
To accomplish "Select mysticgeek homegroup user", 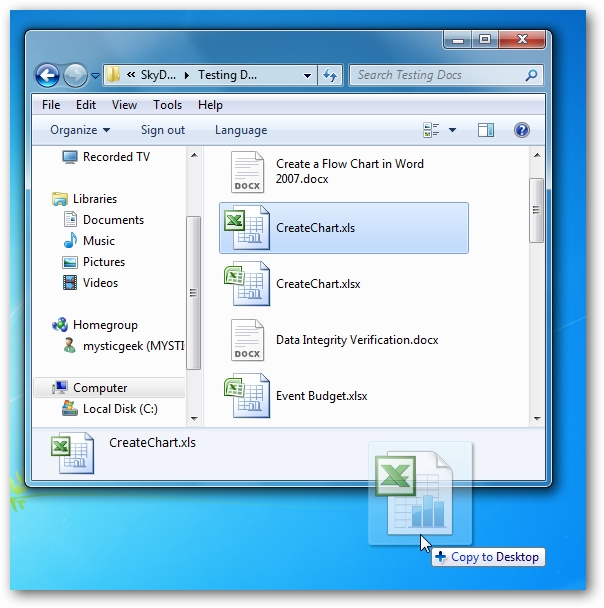I will point(133,345).
